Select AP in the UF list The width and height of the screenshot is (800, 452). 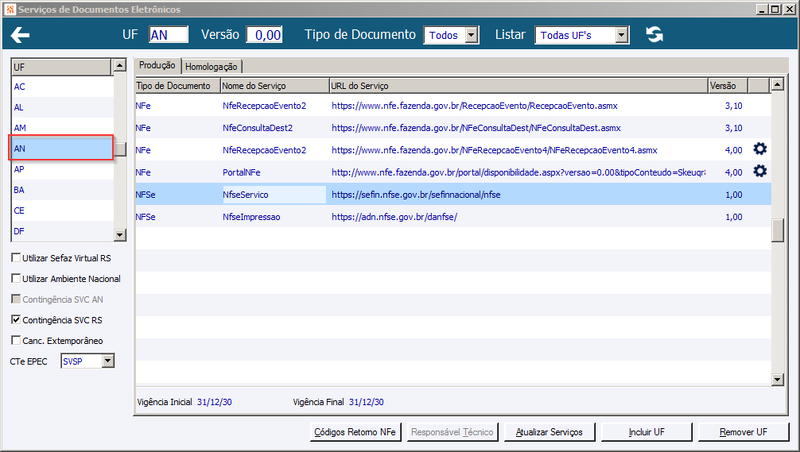click(x=62, y=169)
